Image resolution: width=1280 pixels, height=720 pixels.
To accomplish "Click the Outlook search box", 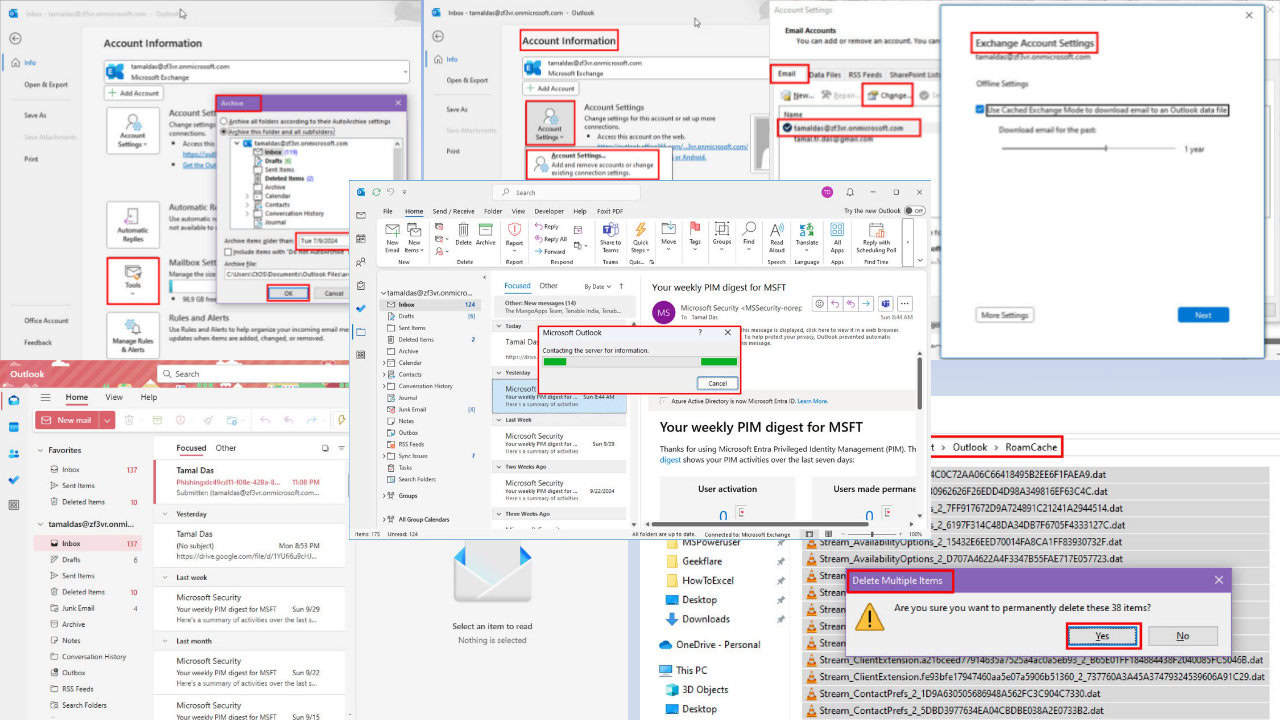I will coord(565,192).
